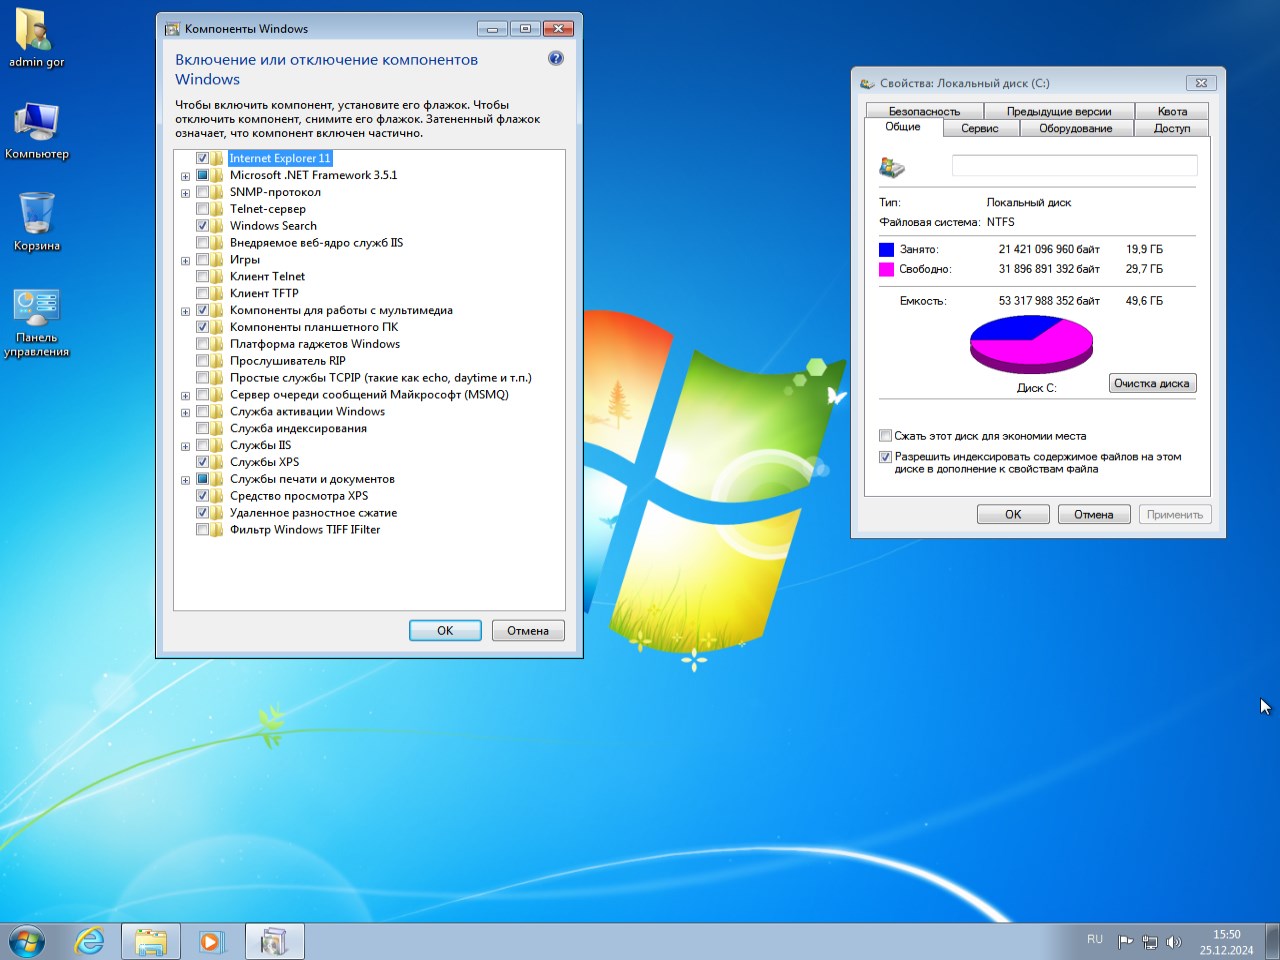The width and height of the screenshot is (1280, 960).
Task: Click the folder icon beside Windows Search
Action: coord(217,226)
